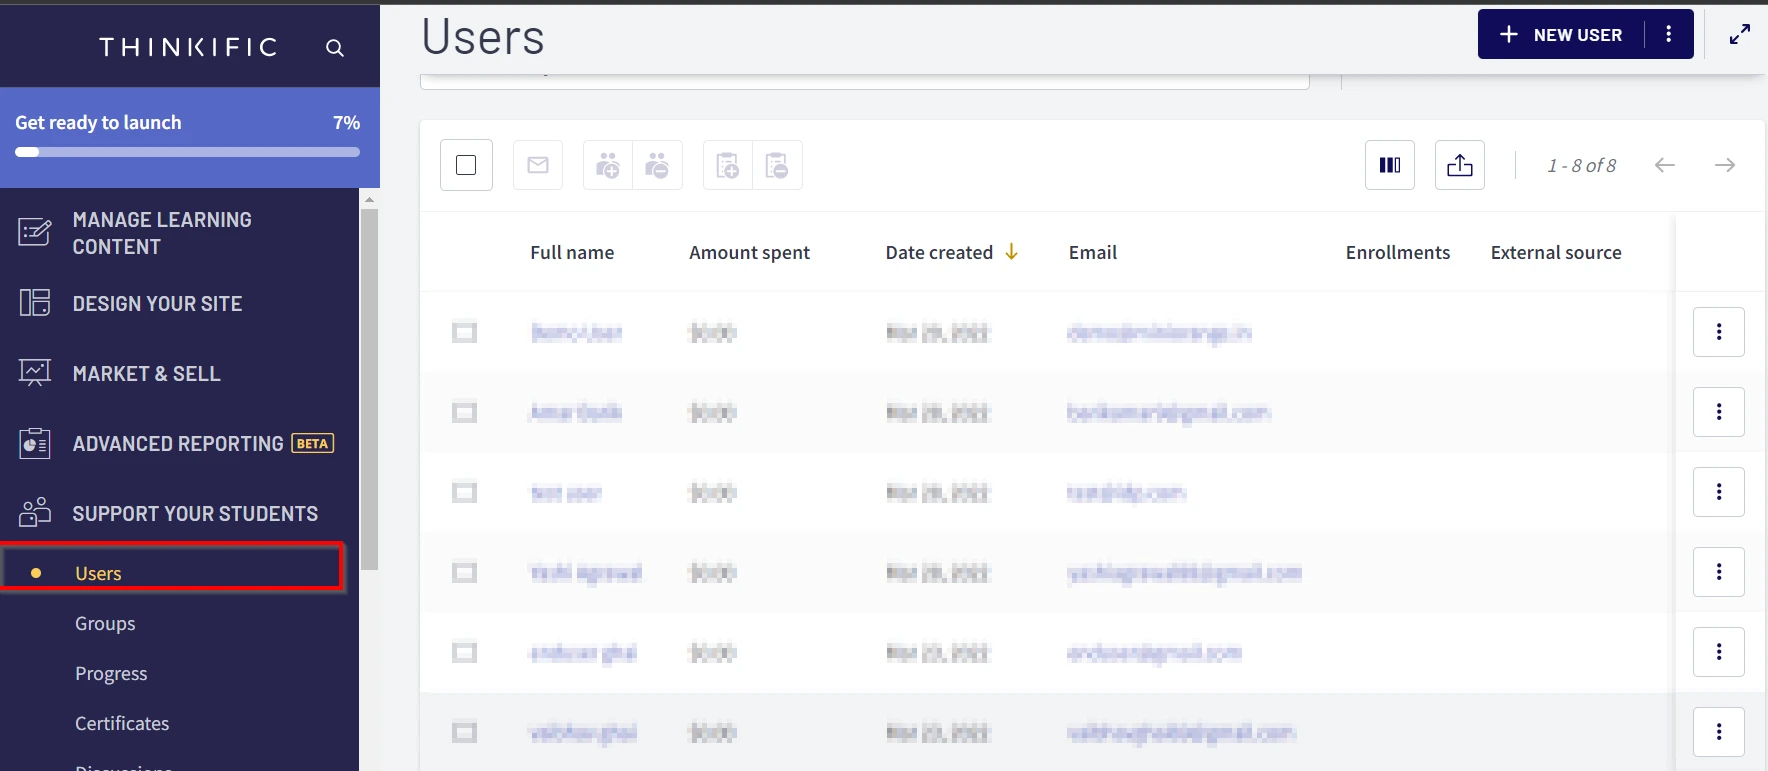Open the three-dot menu beside New User
This screenshot has height=771, width=1768.
click(x=1668, y=34)
